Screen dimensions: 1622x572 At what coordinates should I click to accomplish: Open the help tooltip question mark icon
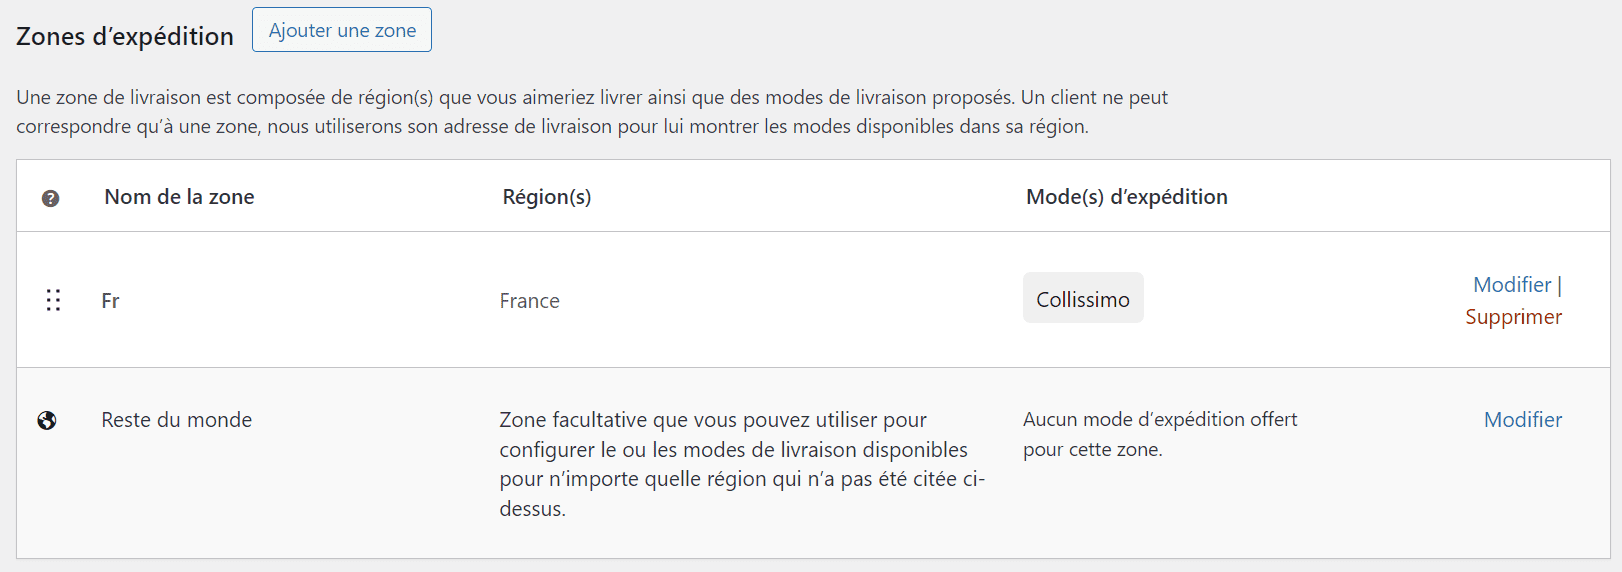point(50,198)
